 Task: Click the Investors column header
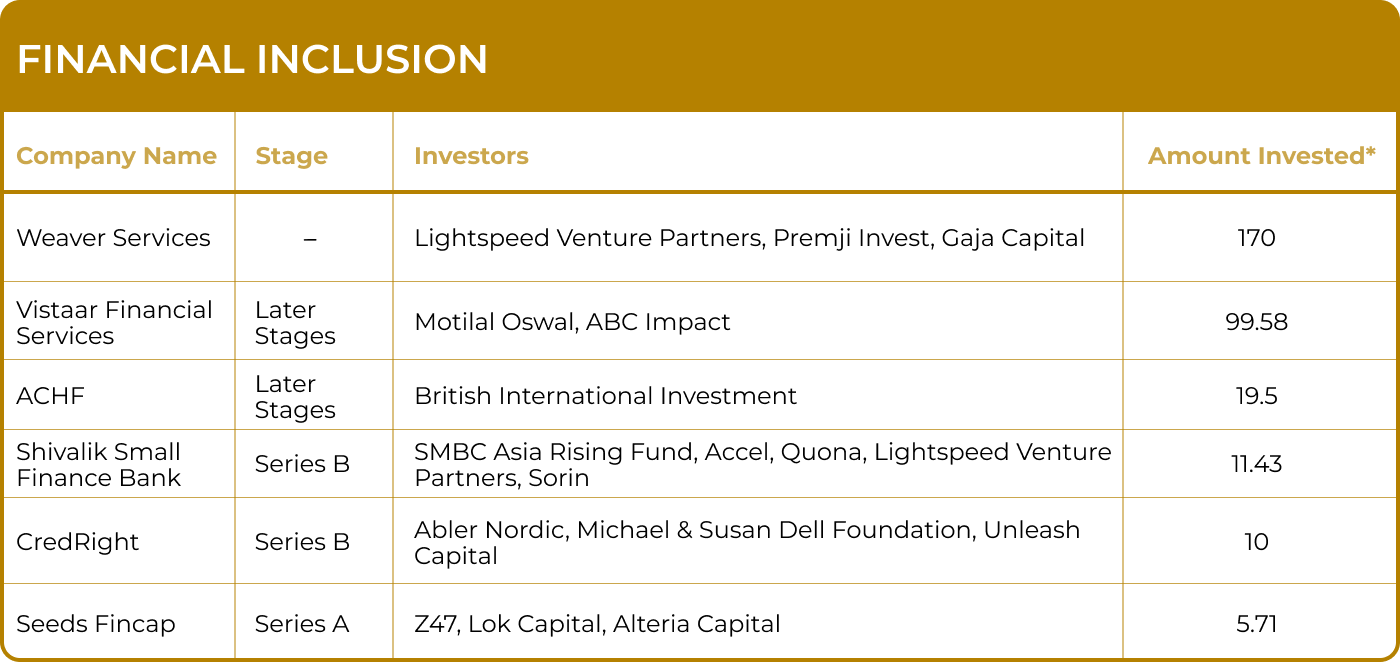471,156
